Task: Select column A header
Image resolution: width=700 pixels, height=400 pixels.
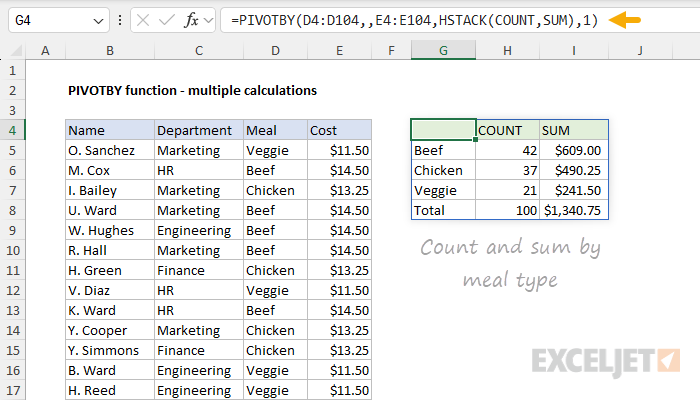Action: 45,50
